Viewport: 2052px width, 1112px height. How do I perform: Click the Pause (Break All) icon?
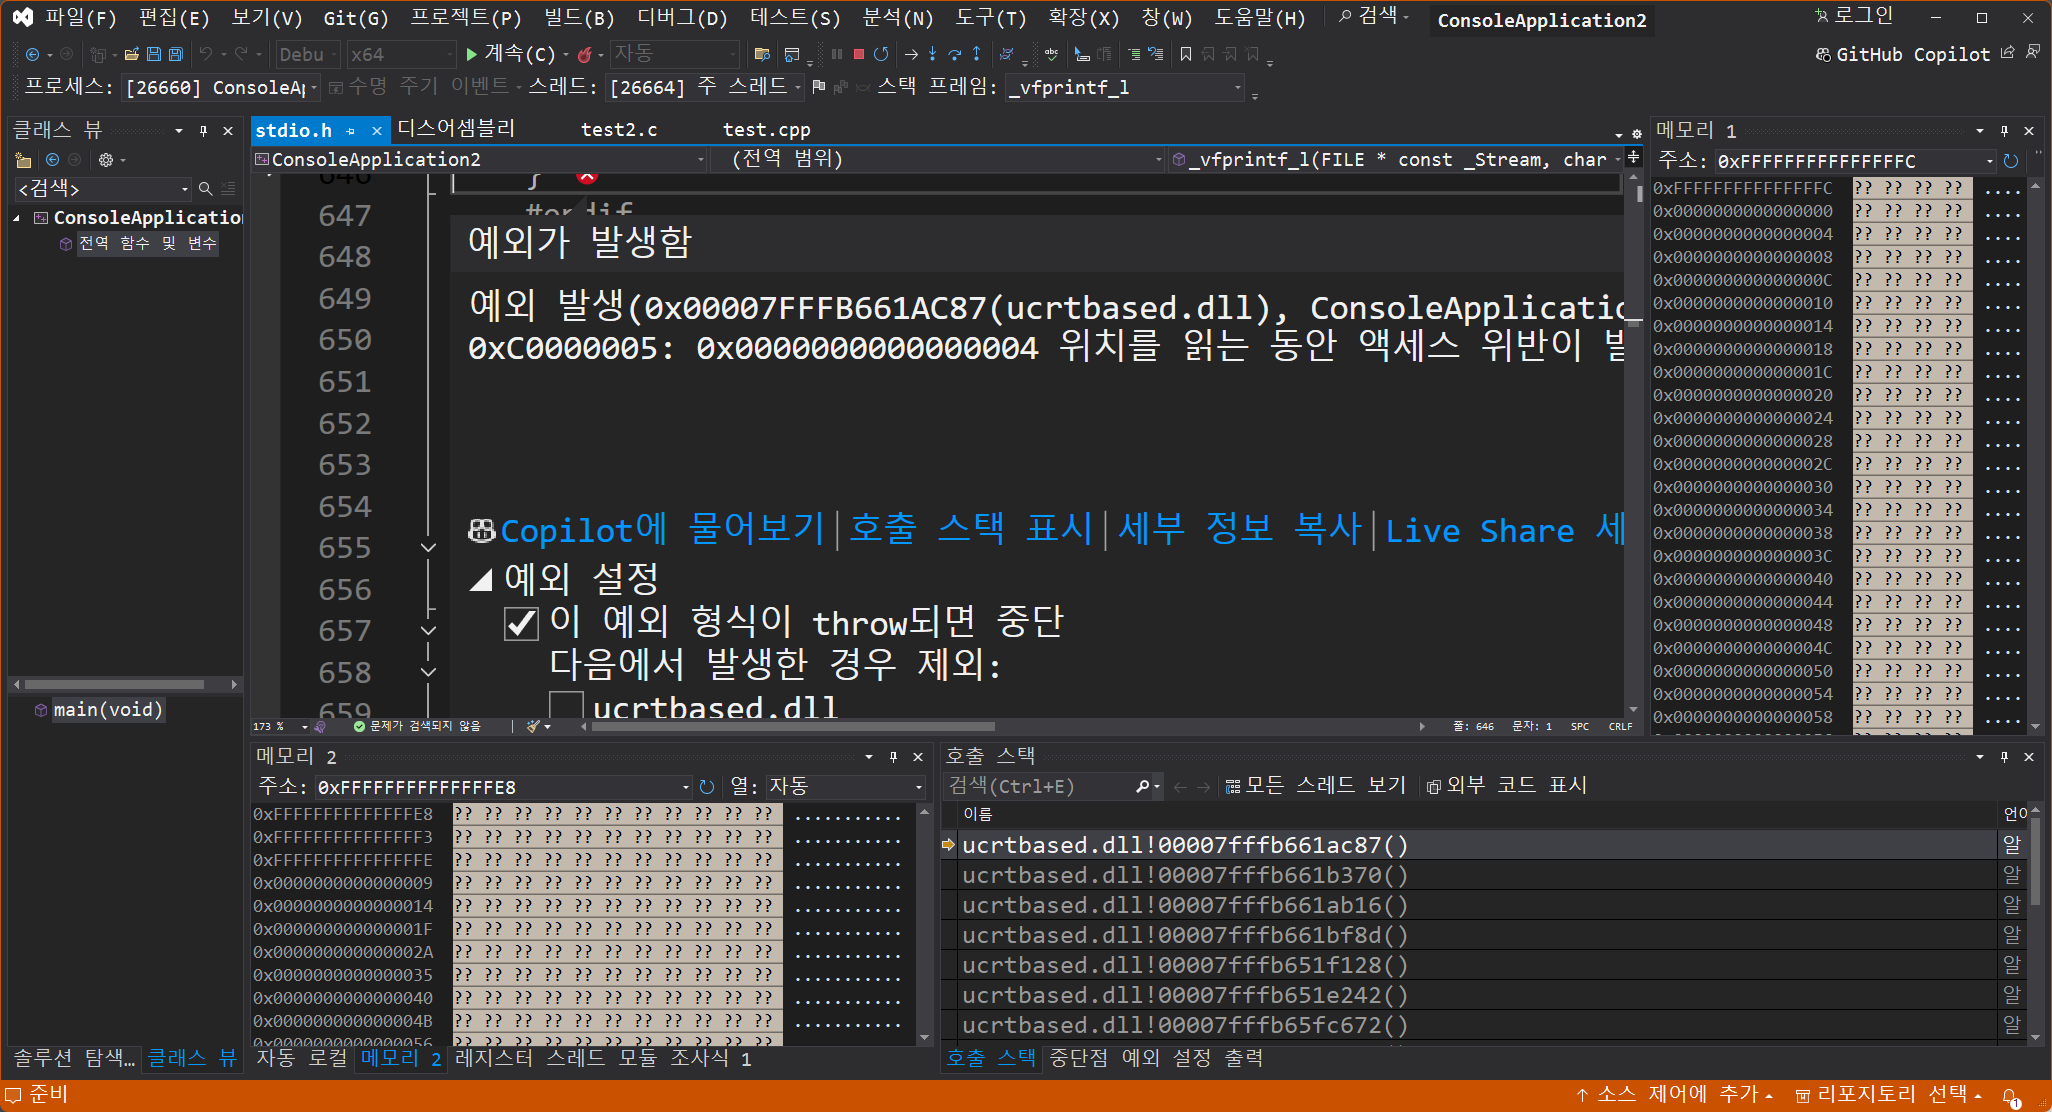(x=837, y=54)
